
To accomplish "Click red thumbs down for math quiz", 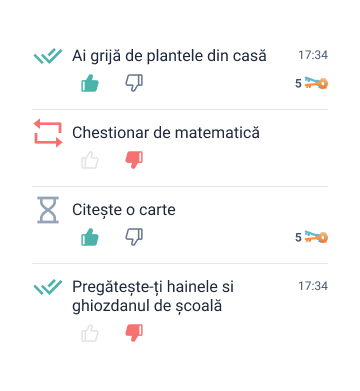I will (134, 160).
